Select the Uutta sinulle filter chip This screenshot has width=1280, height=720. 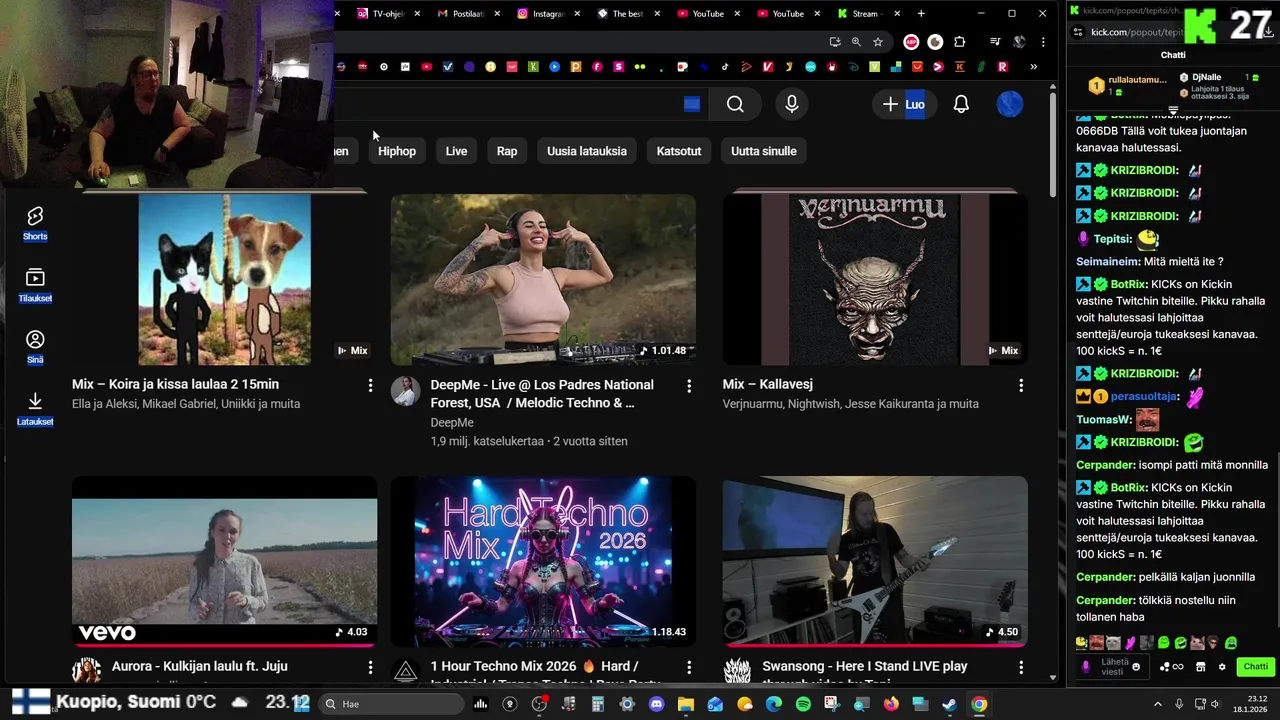tap(764, 151)
